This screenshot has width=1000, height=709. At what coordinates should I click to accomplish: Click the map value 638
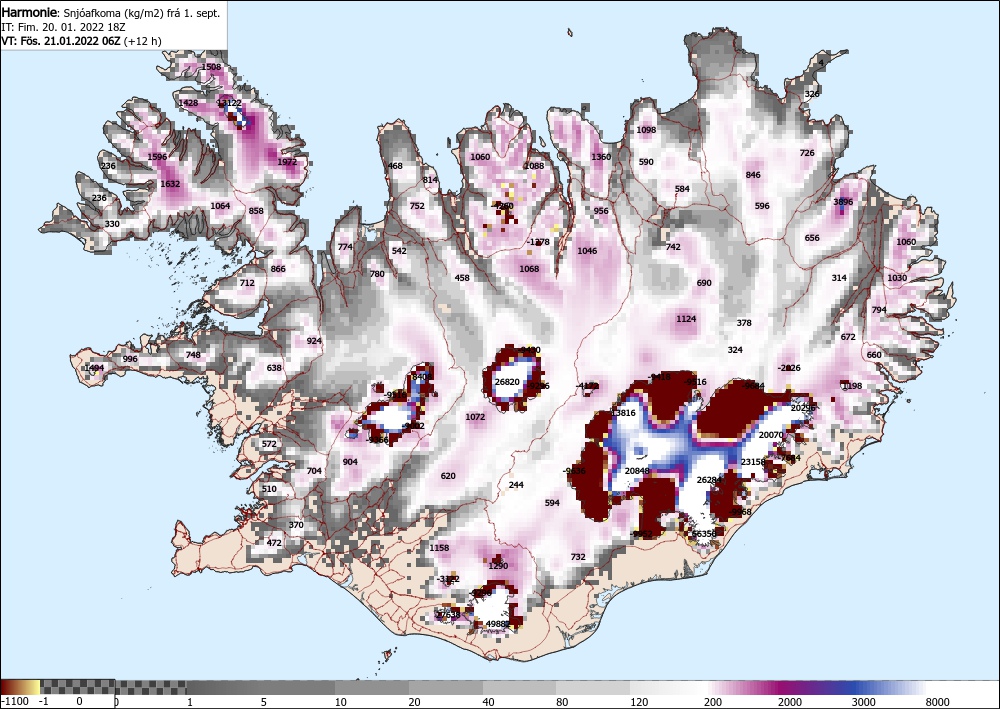(274, 368)
